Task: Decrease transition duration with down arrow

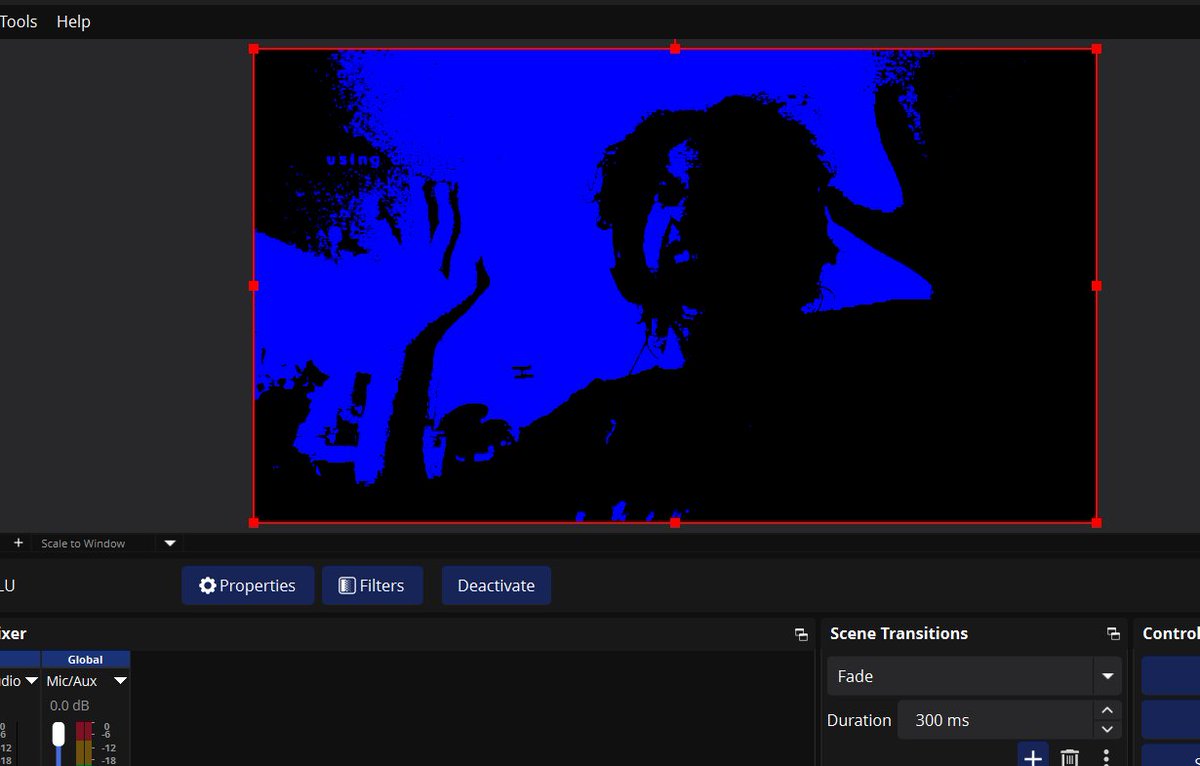Action: [x=1107, y=730]
